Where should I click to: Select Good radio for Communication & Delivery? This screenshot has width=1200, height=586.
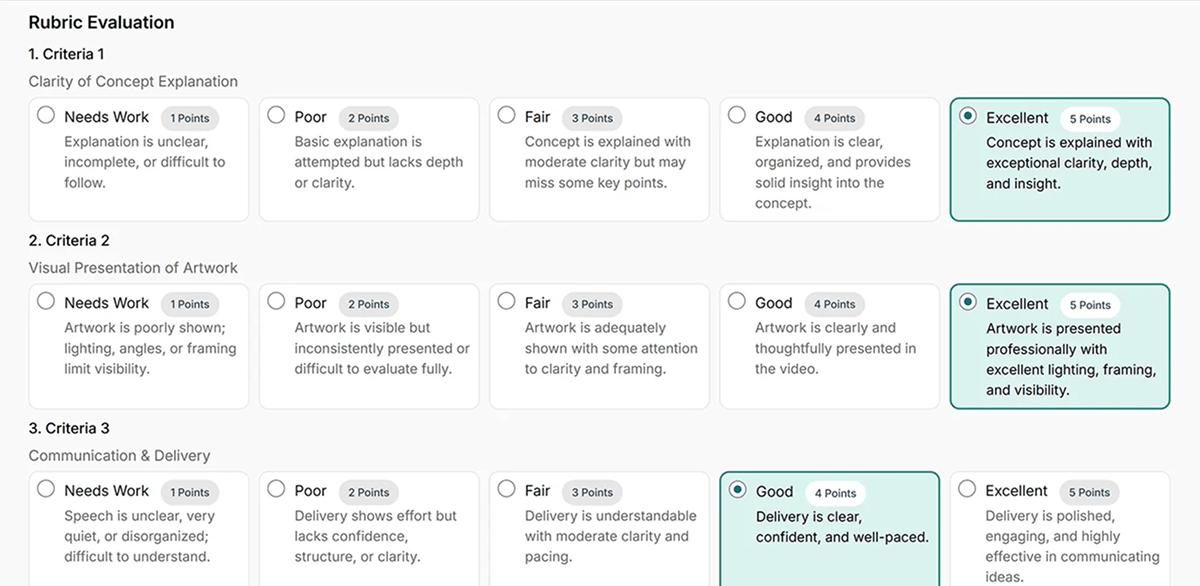coord(738,490)
